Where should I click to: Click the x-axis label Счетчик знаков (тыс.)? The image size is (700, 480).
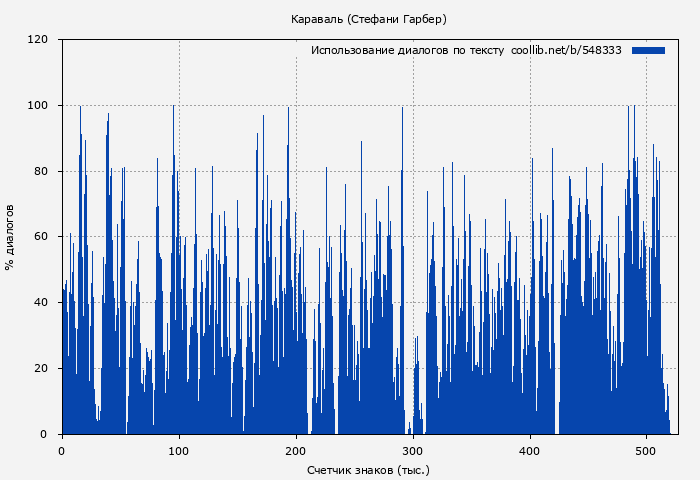point(368,469)
